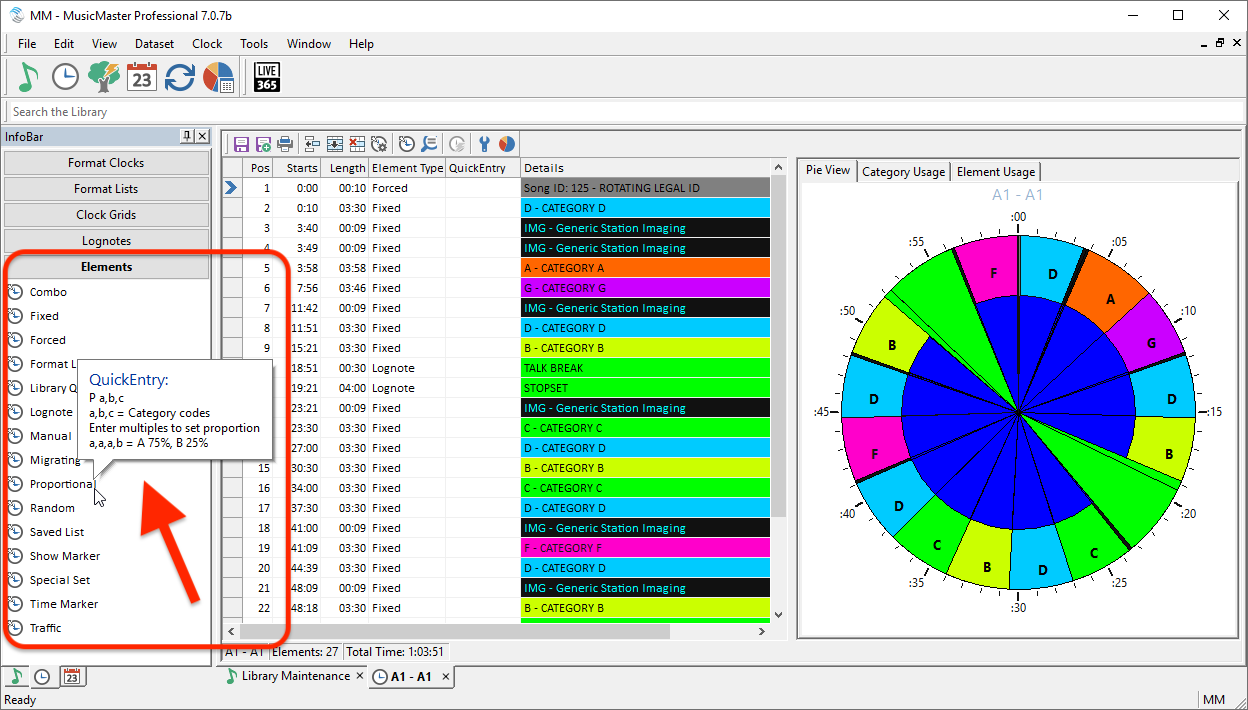Expand the Clock Grids section
The height and width of the screenshot is (710, 1248).
(x=106, y=215)
